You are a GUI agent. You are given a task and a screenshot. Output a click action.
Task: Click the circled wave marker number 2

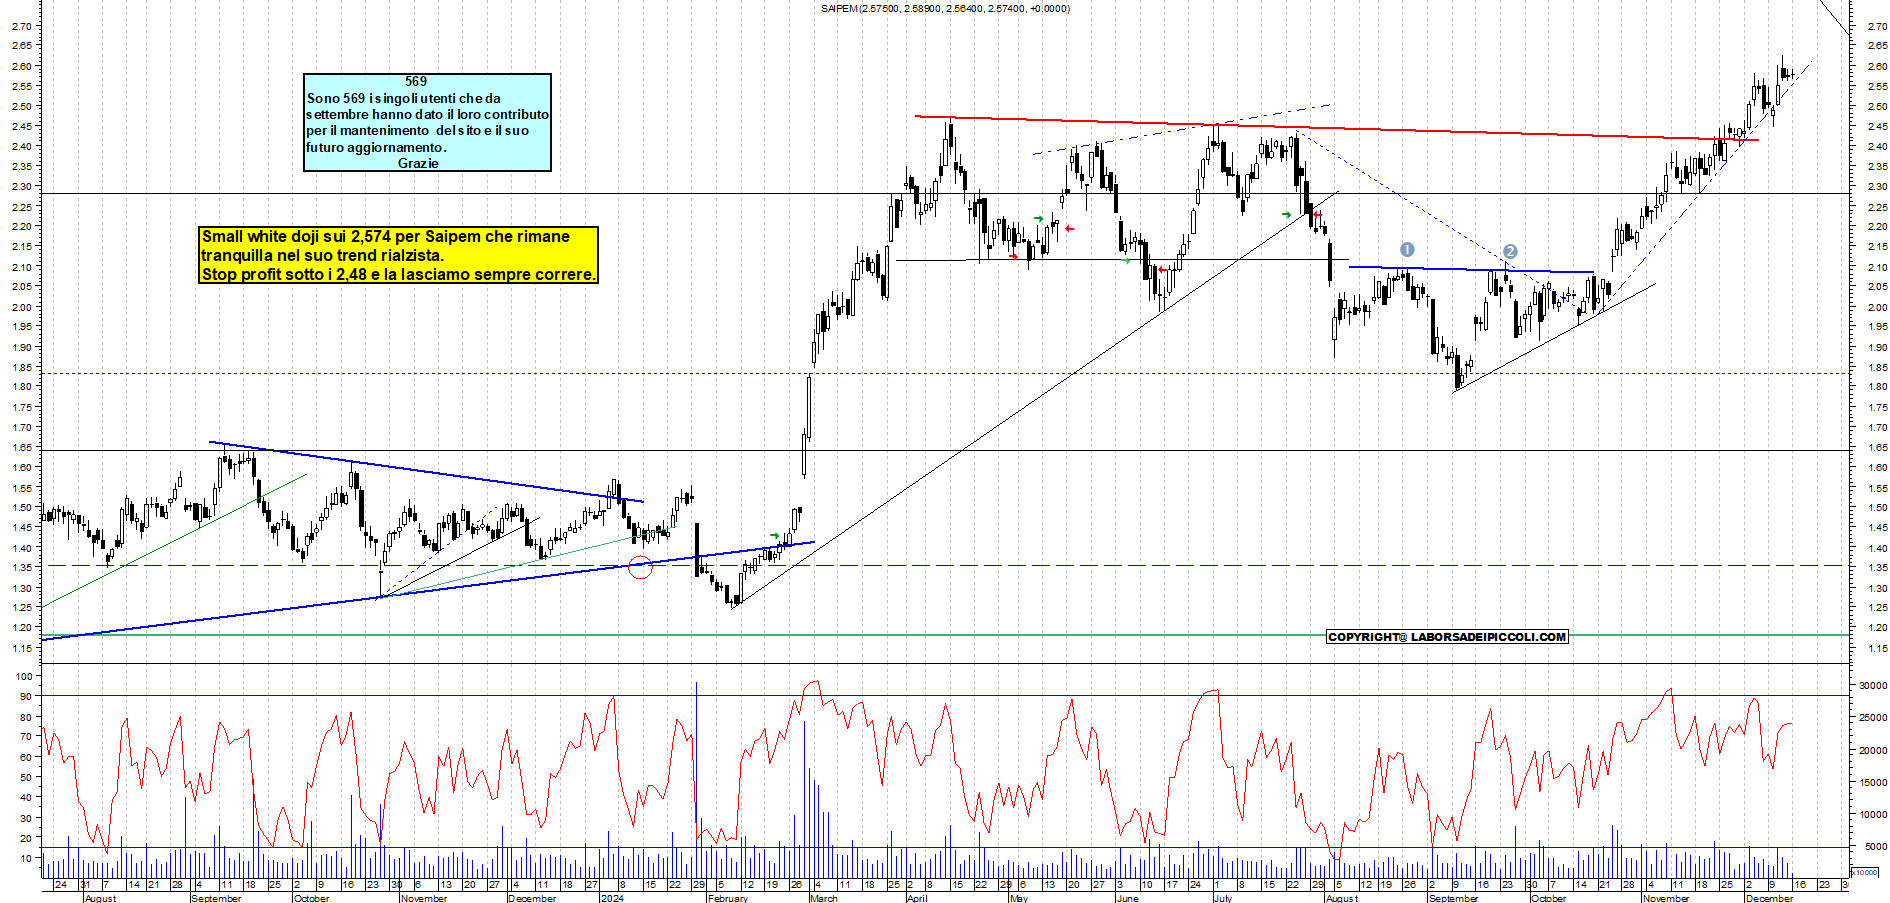pos(1510,252)
